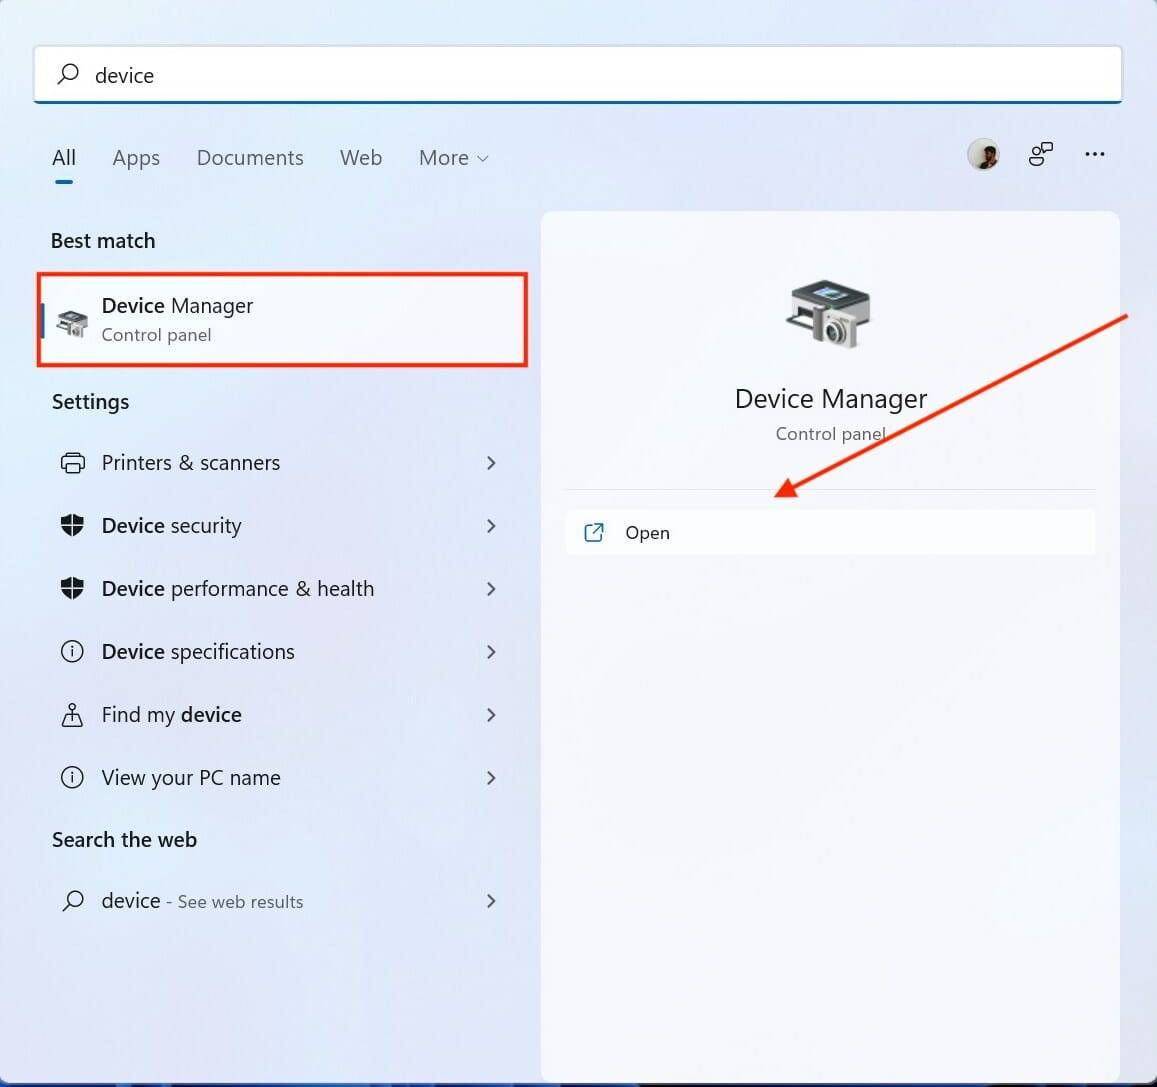Click the accounts switcher icon
Screen dimensions: 1157x1087
[x=1040, y=154]
